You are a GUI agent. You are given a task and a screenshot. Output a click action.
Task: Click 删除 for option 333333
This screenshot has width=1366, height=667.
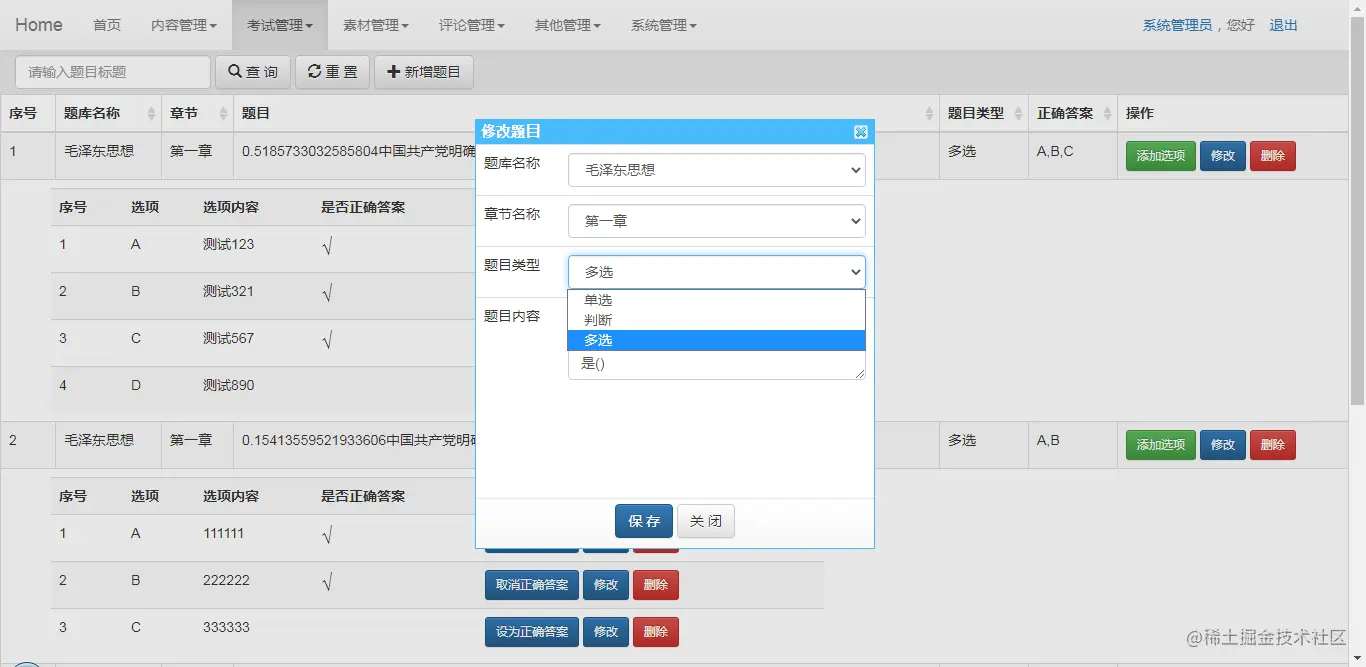coord(656,632)
